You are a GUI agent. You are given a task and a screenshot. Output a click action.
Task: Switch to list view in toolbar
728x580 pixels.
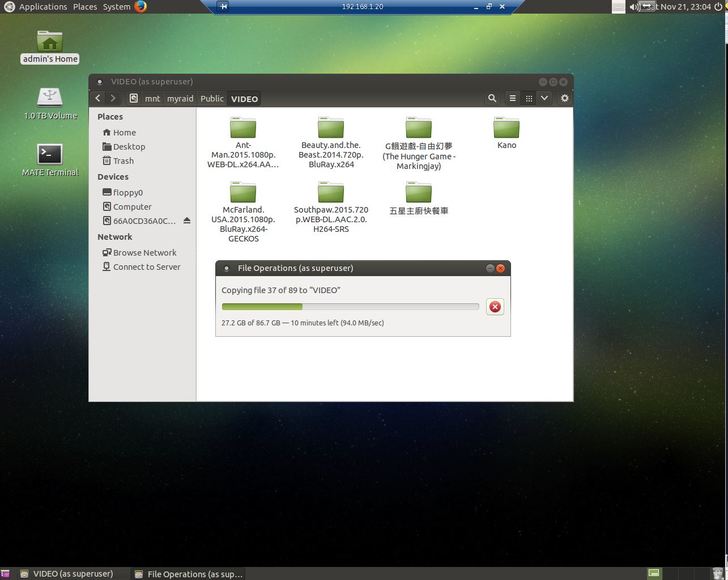click(512, 99)
